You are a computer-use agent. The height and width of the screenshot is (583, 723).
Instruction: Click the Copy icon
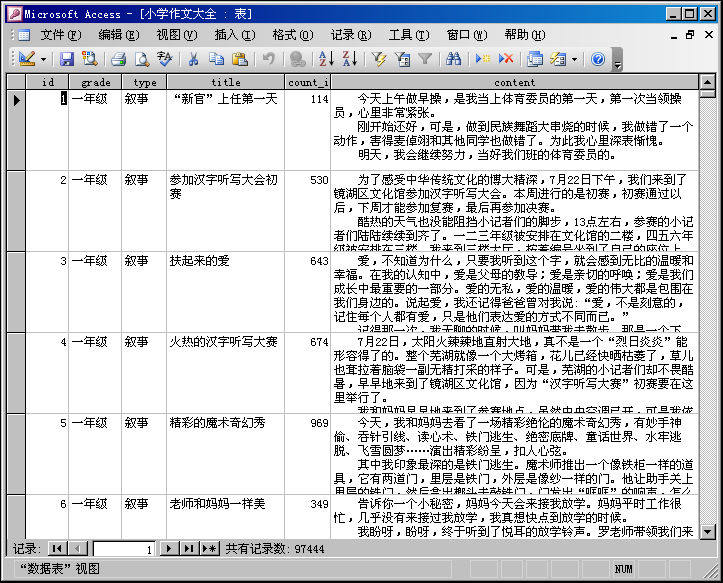(x=216, y=59)
